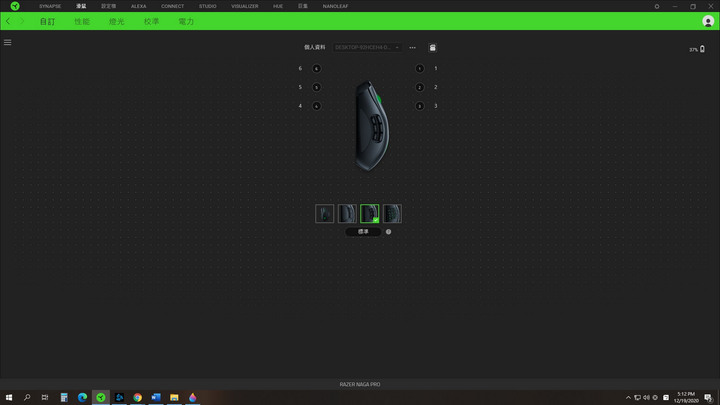
Task: Click the battery level indicator icon
Action: [702, 49]
